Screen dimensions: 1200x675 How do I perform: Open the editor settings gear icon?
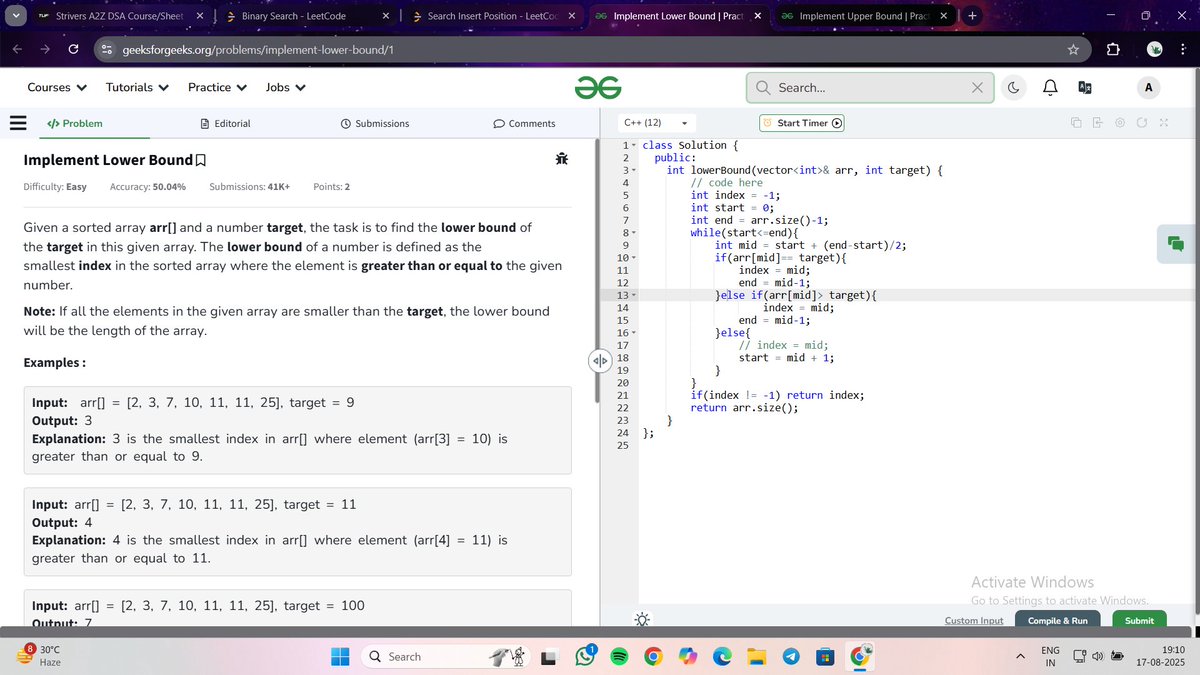1120,123
